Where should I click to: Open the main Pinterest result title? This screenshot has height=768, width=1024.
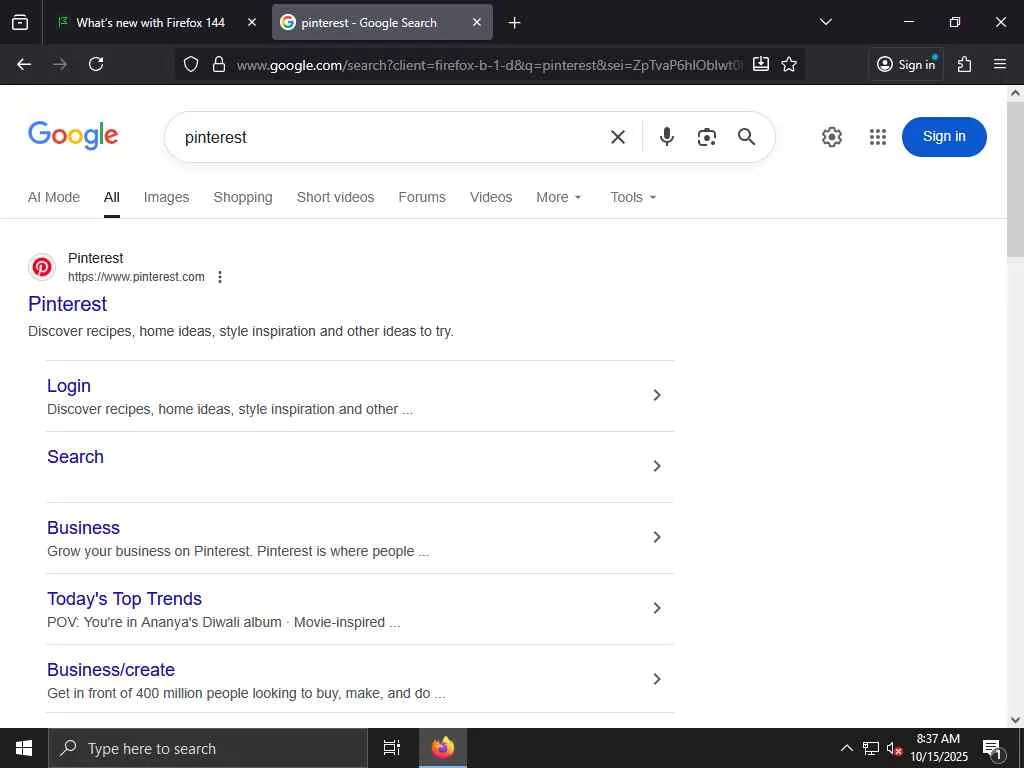pyautogui.click(x=67, y=304)
